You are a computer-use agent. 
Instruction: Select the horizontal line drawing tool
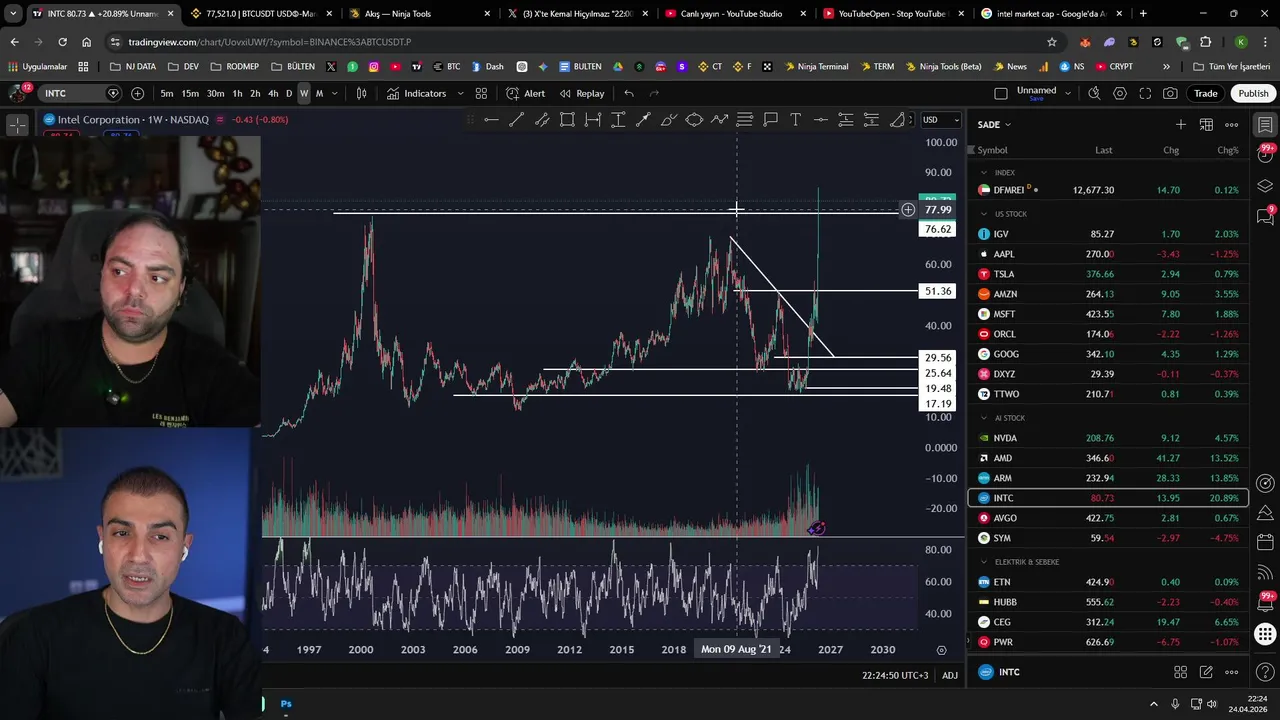491,120
